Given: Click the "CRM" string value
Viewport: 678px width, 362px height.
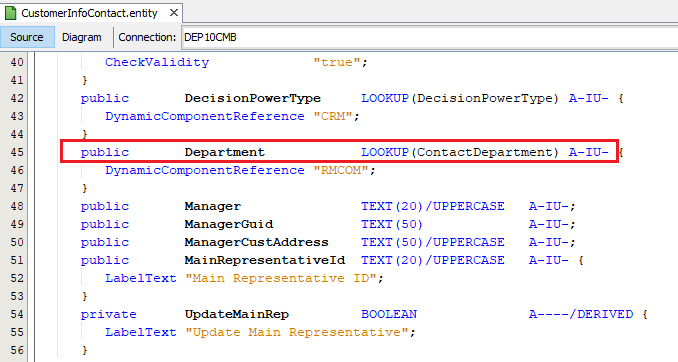Looking at the screenshot, I should (x=333, y=116).
